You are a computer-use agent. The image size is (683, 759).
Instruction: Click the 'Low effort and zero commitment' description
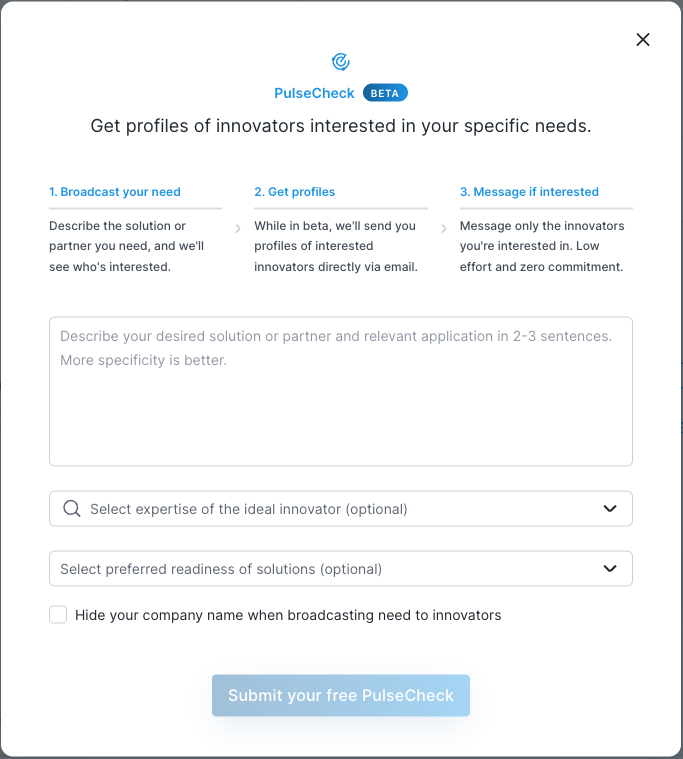pos(541,257)
